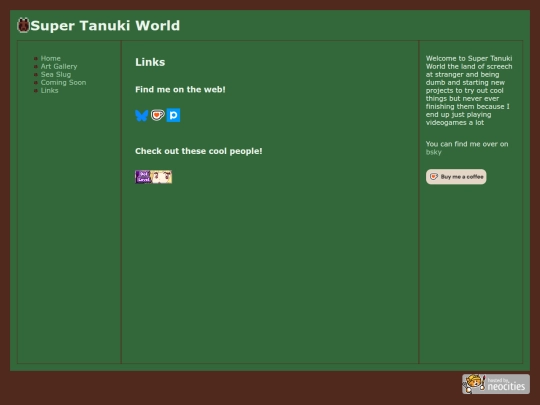Visit the anime eyes site badge
540x405 pixels.
coord(162,177)
